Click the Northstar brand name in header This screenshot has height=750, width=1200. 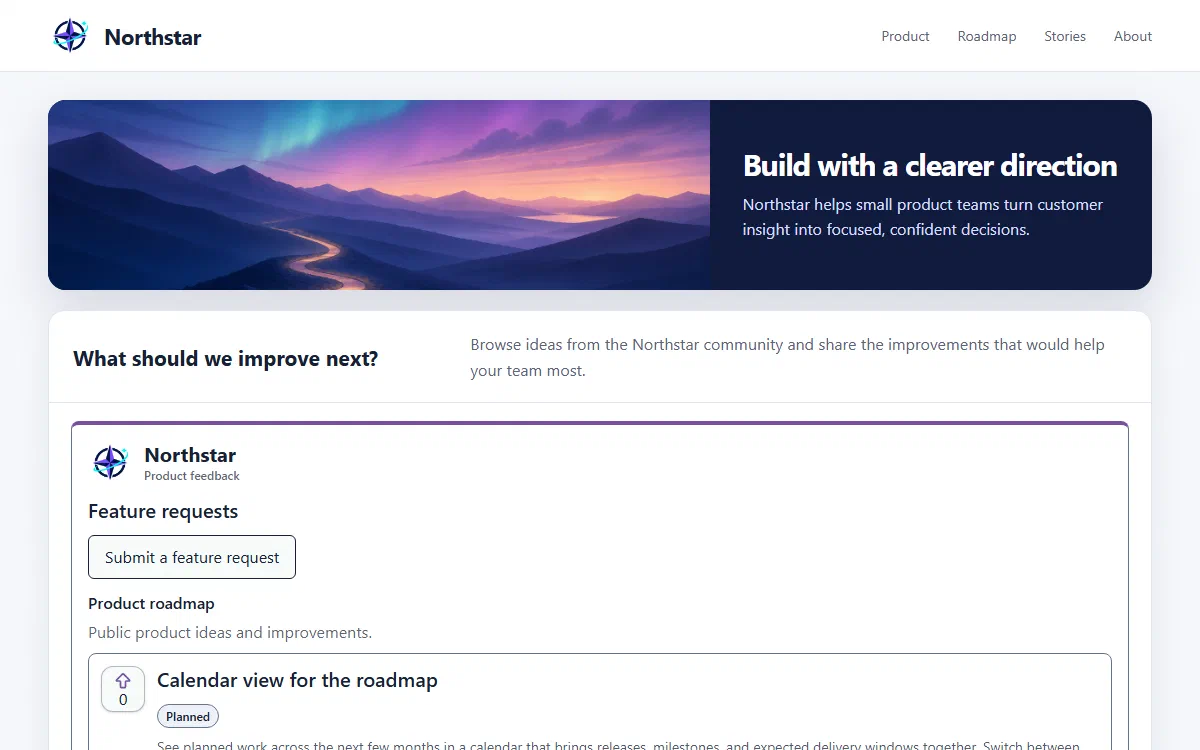153,37
